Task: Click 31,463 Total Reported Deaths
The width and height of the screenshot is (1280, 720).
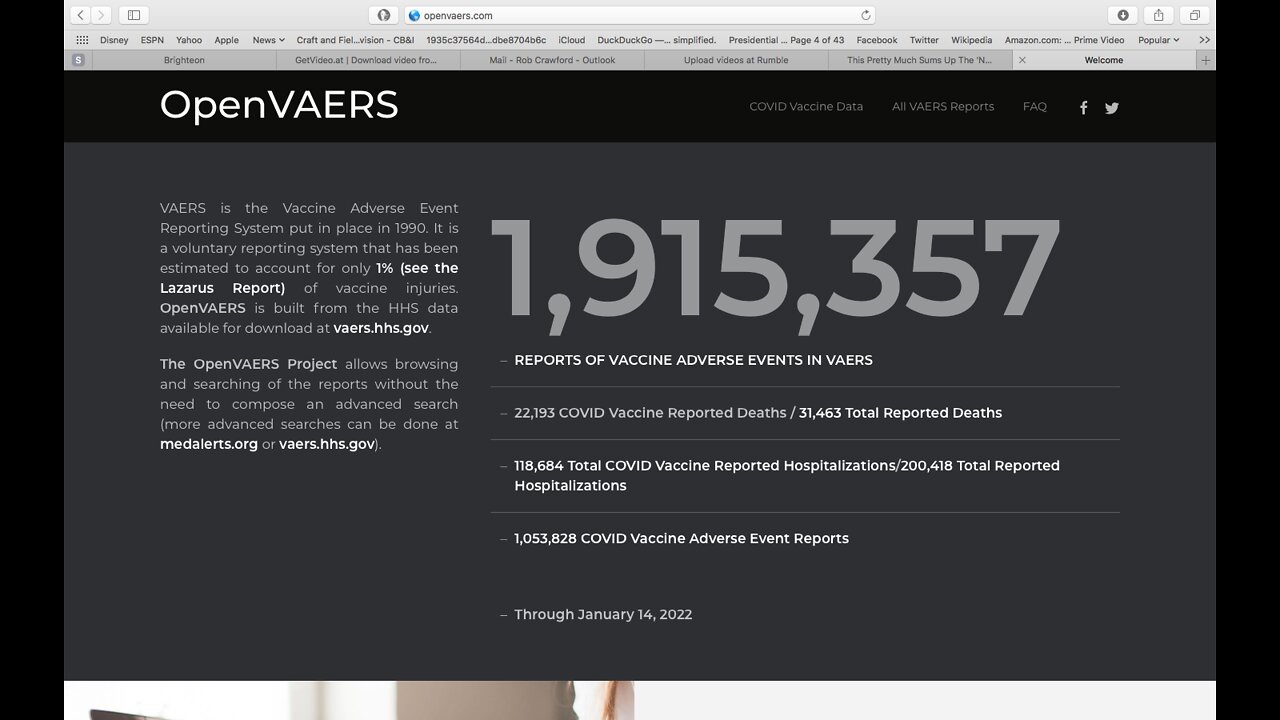Action: 900,413
